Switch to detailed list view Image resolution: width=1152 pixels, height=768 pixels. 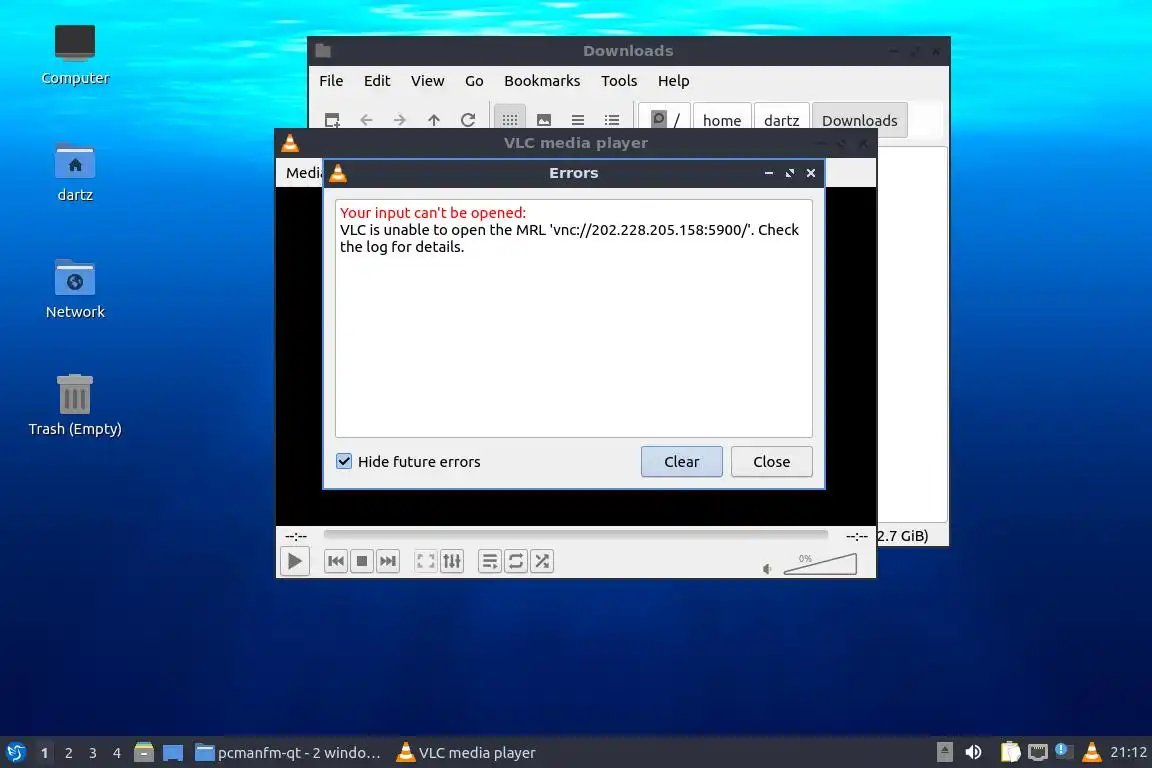point(612,120)
